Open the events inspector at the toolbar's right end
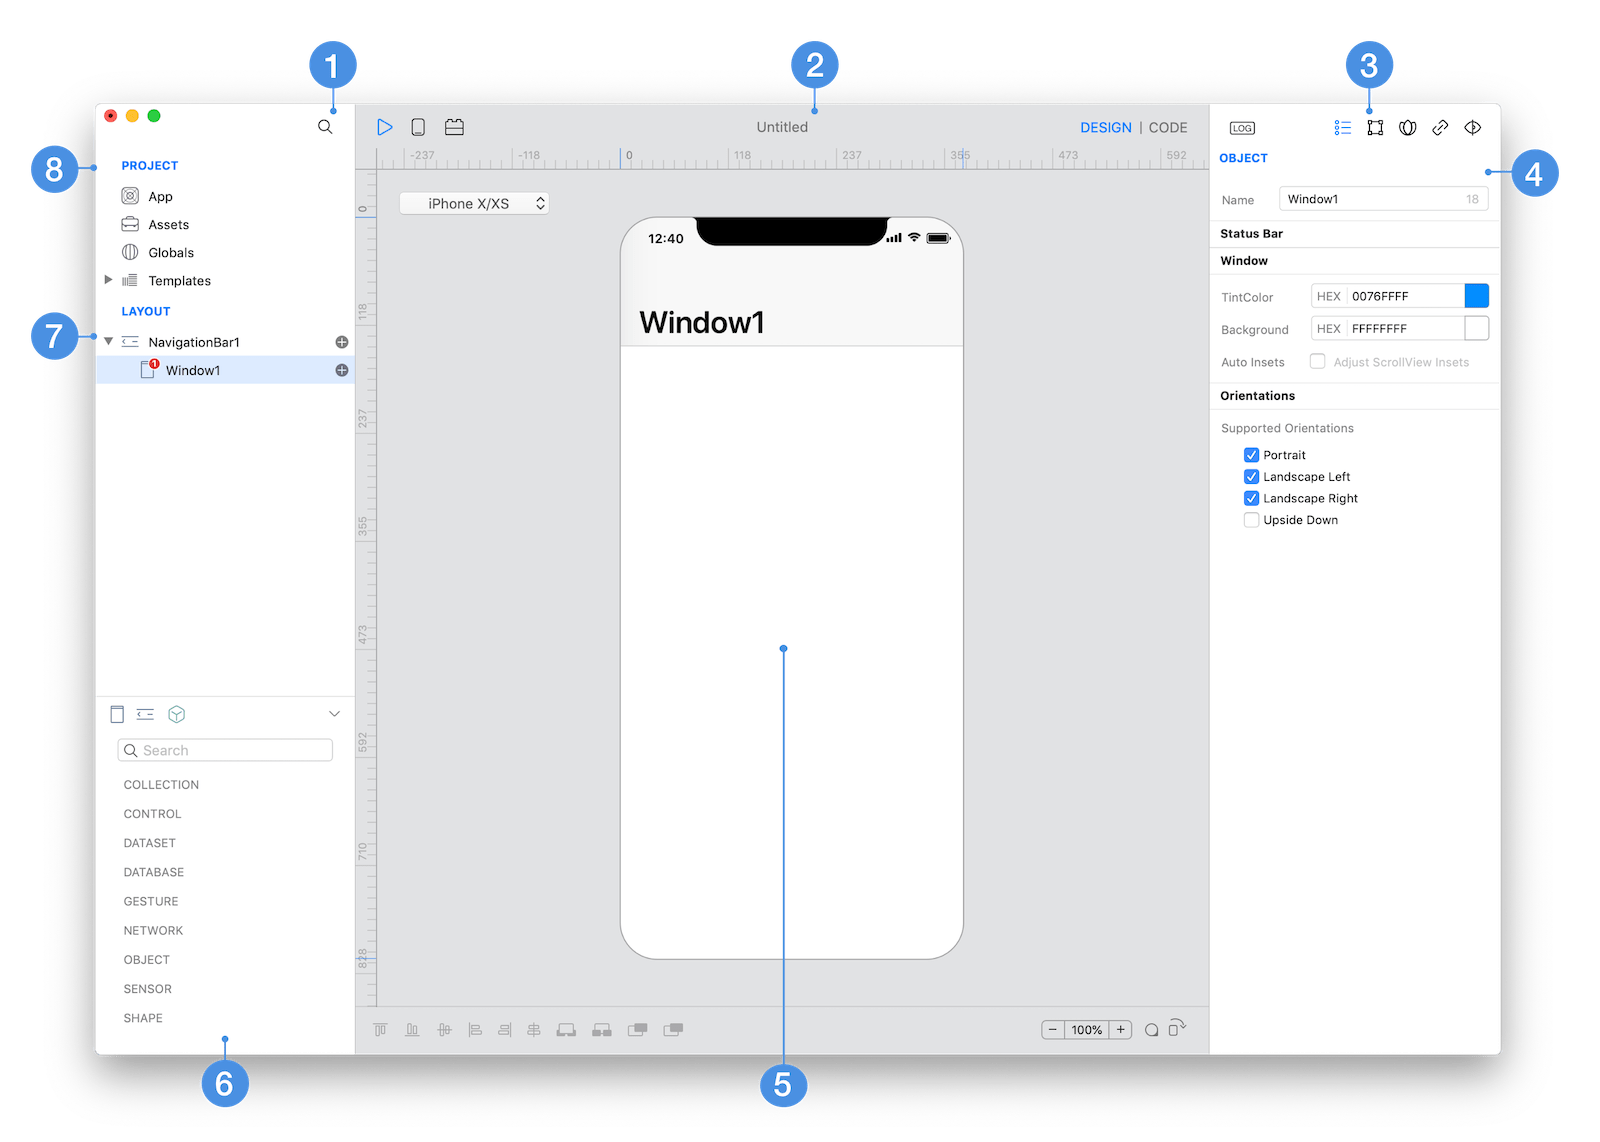This screenshot has height=1142, width=1600. point(1473,127)
